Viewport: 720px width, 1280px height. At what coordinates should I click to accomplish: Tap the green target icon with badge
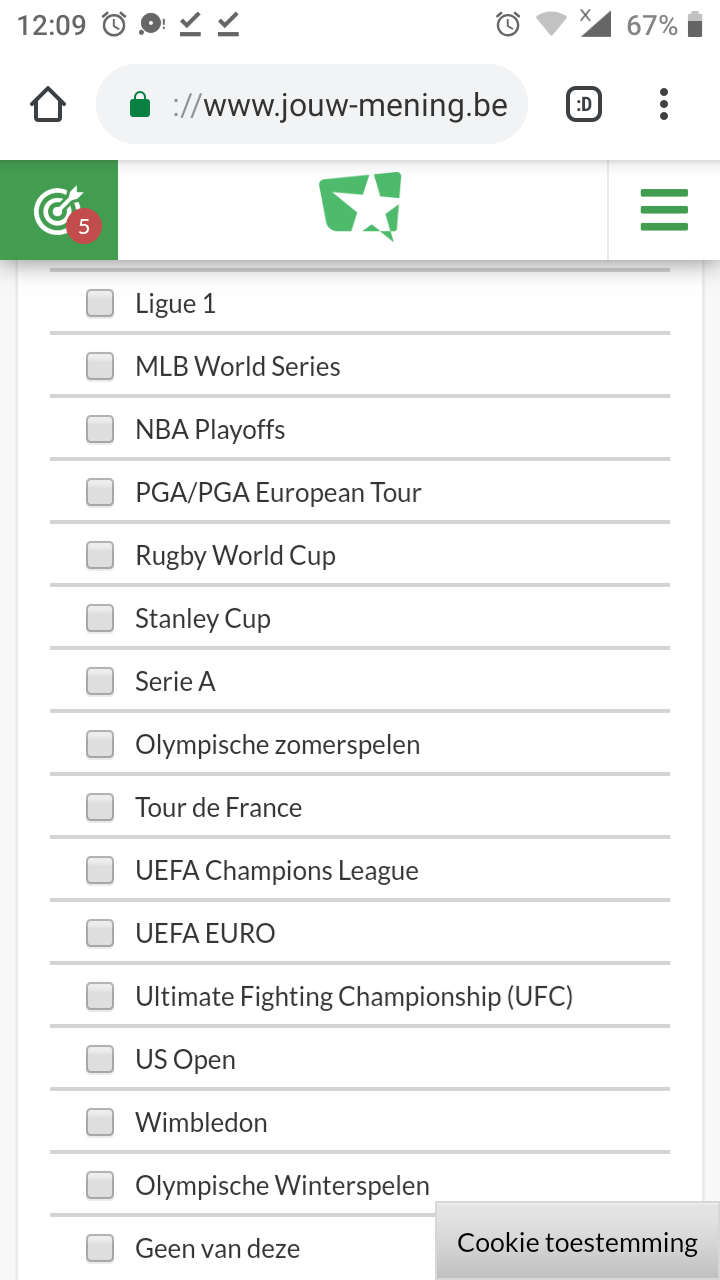59,211
